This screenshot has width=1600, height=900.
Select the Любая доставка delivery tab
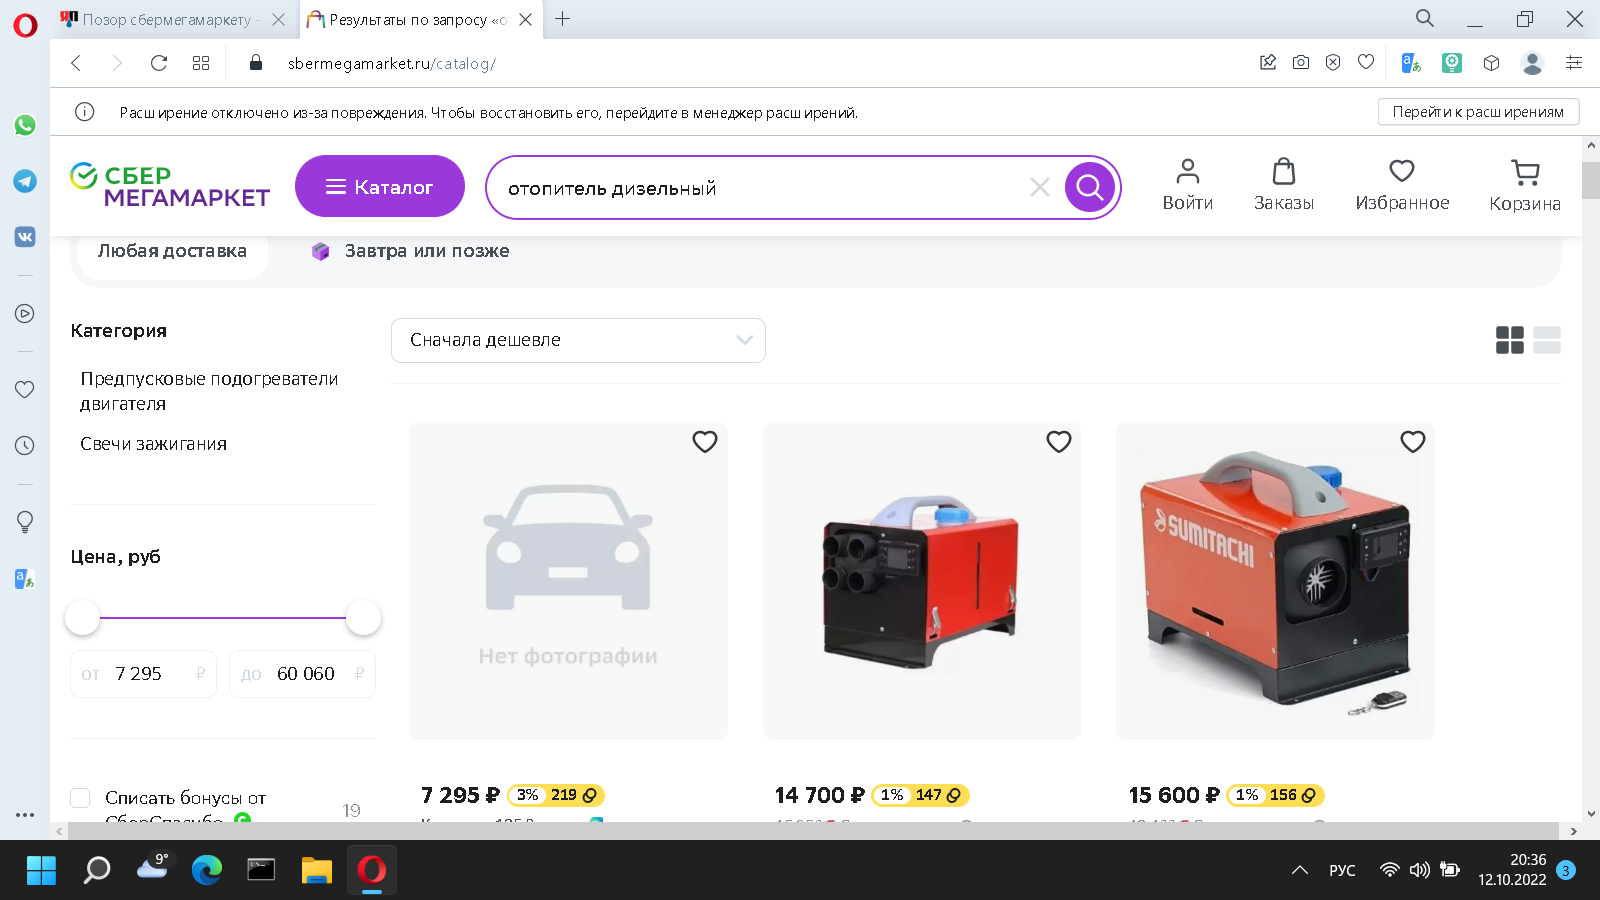tap(172, 251)
